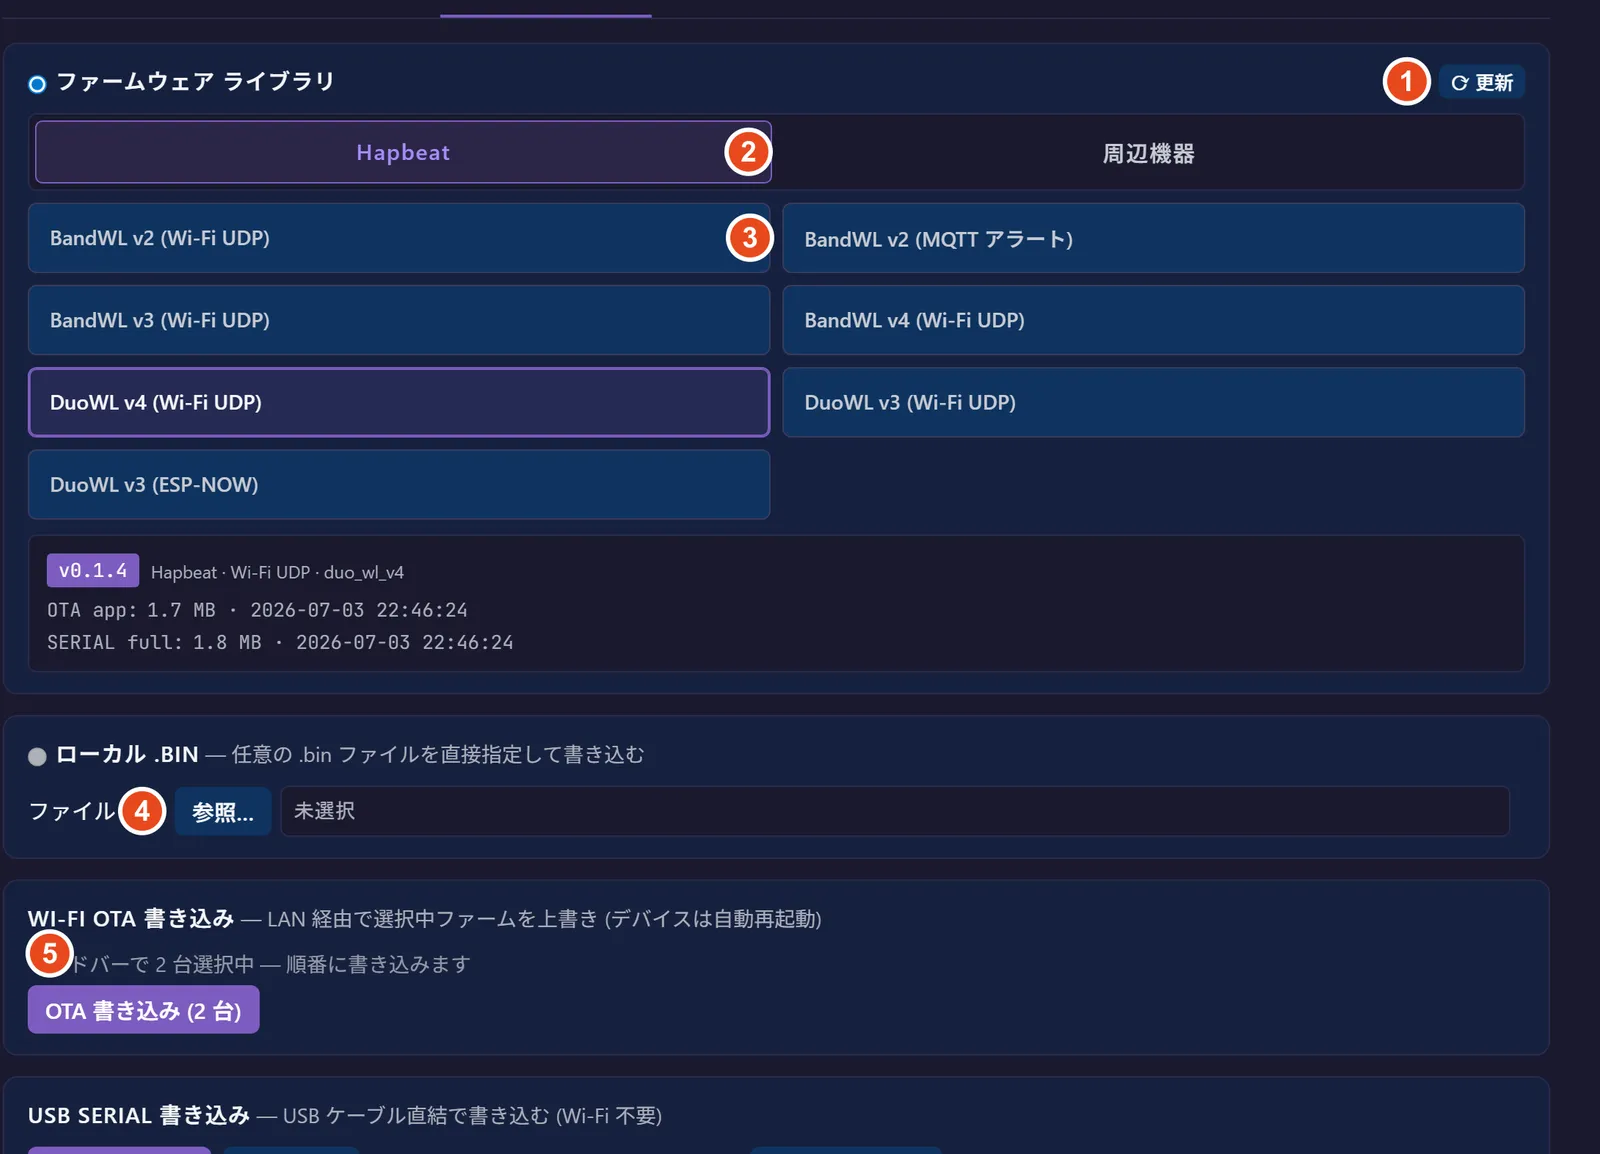The width and height of the screenshot is (1600, 1154).
Task: Click the USB SERIAL 書き込み heading
Action: coord(139,1115)
